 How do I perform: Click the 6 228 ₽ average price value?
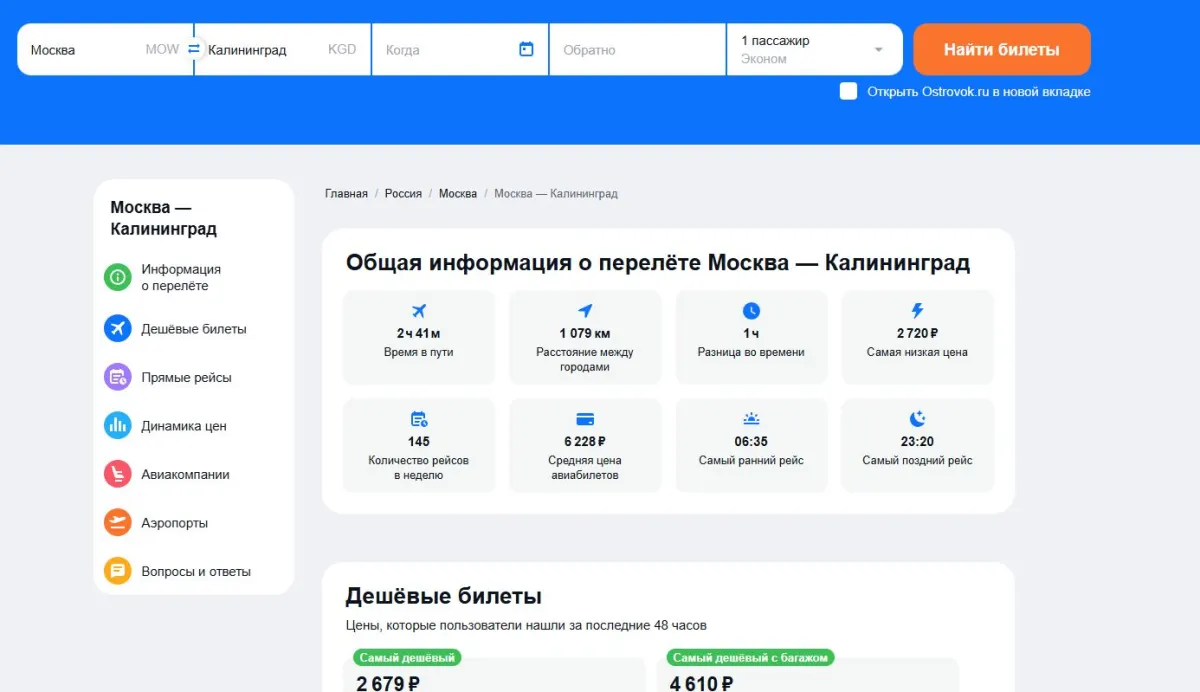click(x=585, y=442)
